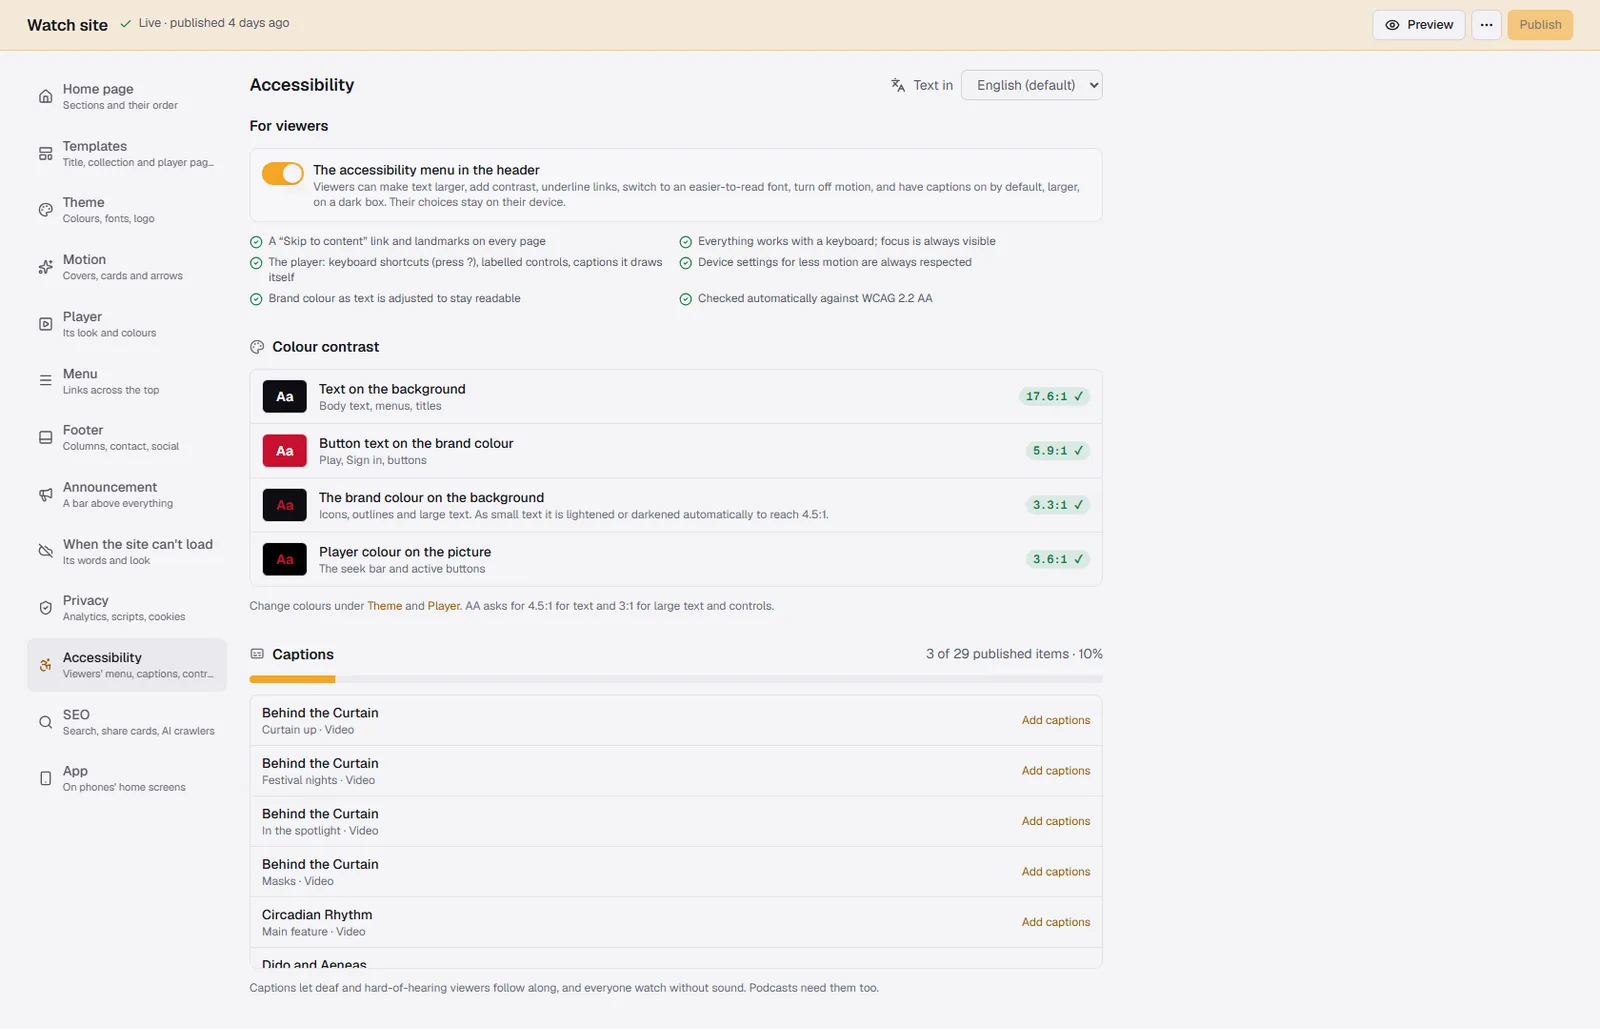Click the Motion sparkle icon
This screenshot has width=1600, height=1029.
(45, 267)
